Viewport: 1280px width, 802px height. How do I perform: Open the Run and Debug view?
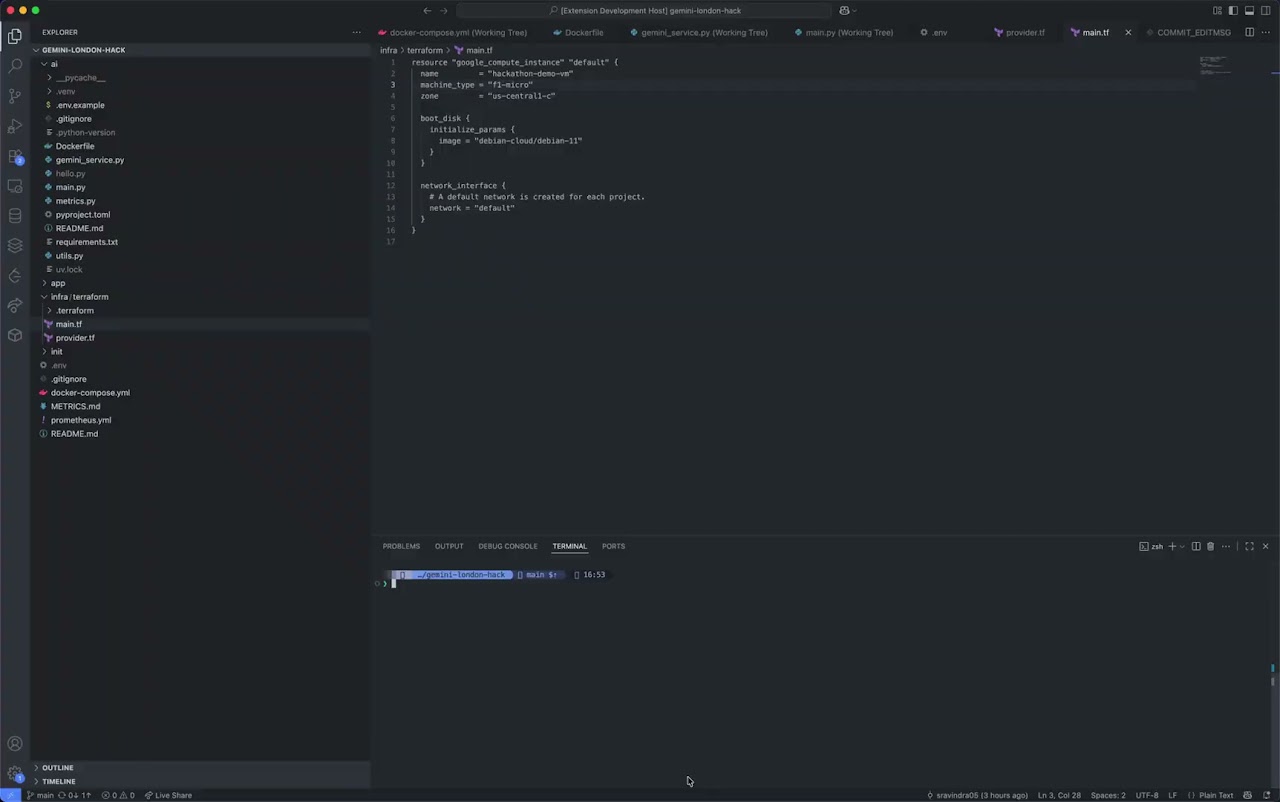click(15, 126)
